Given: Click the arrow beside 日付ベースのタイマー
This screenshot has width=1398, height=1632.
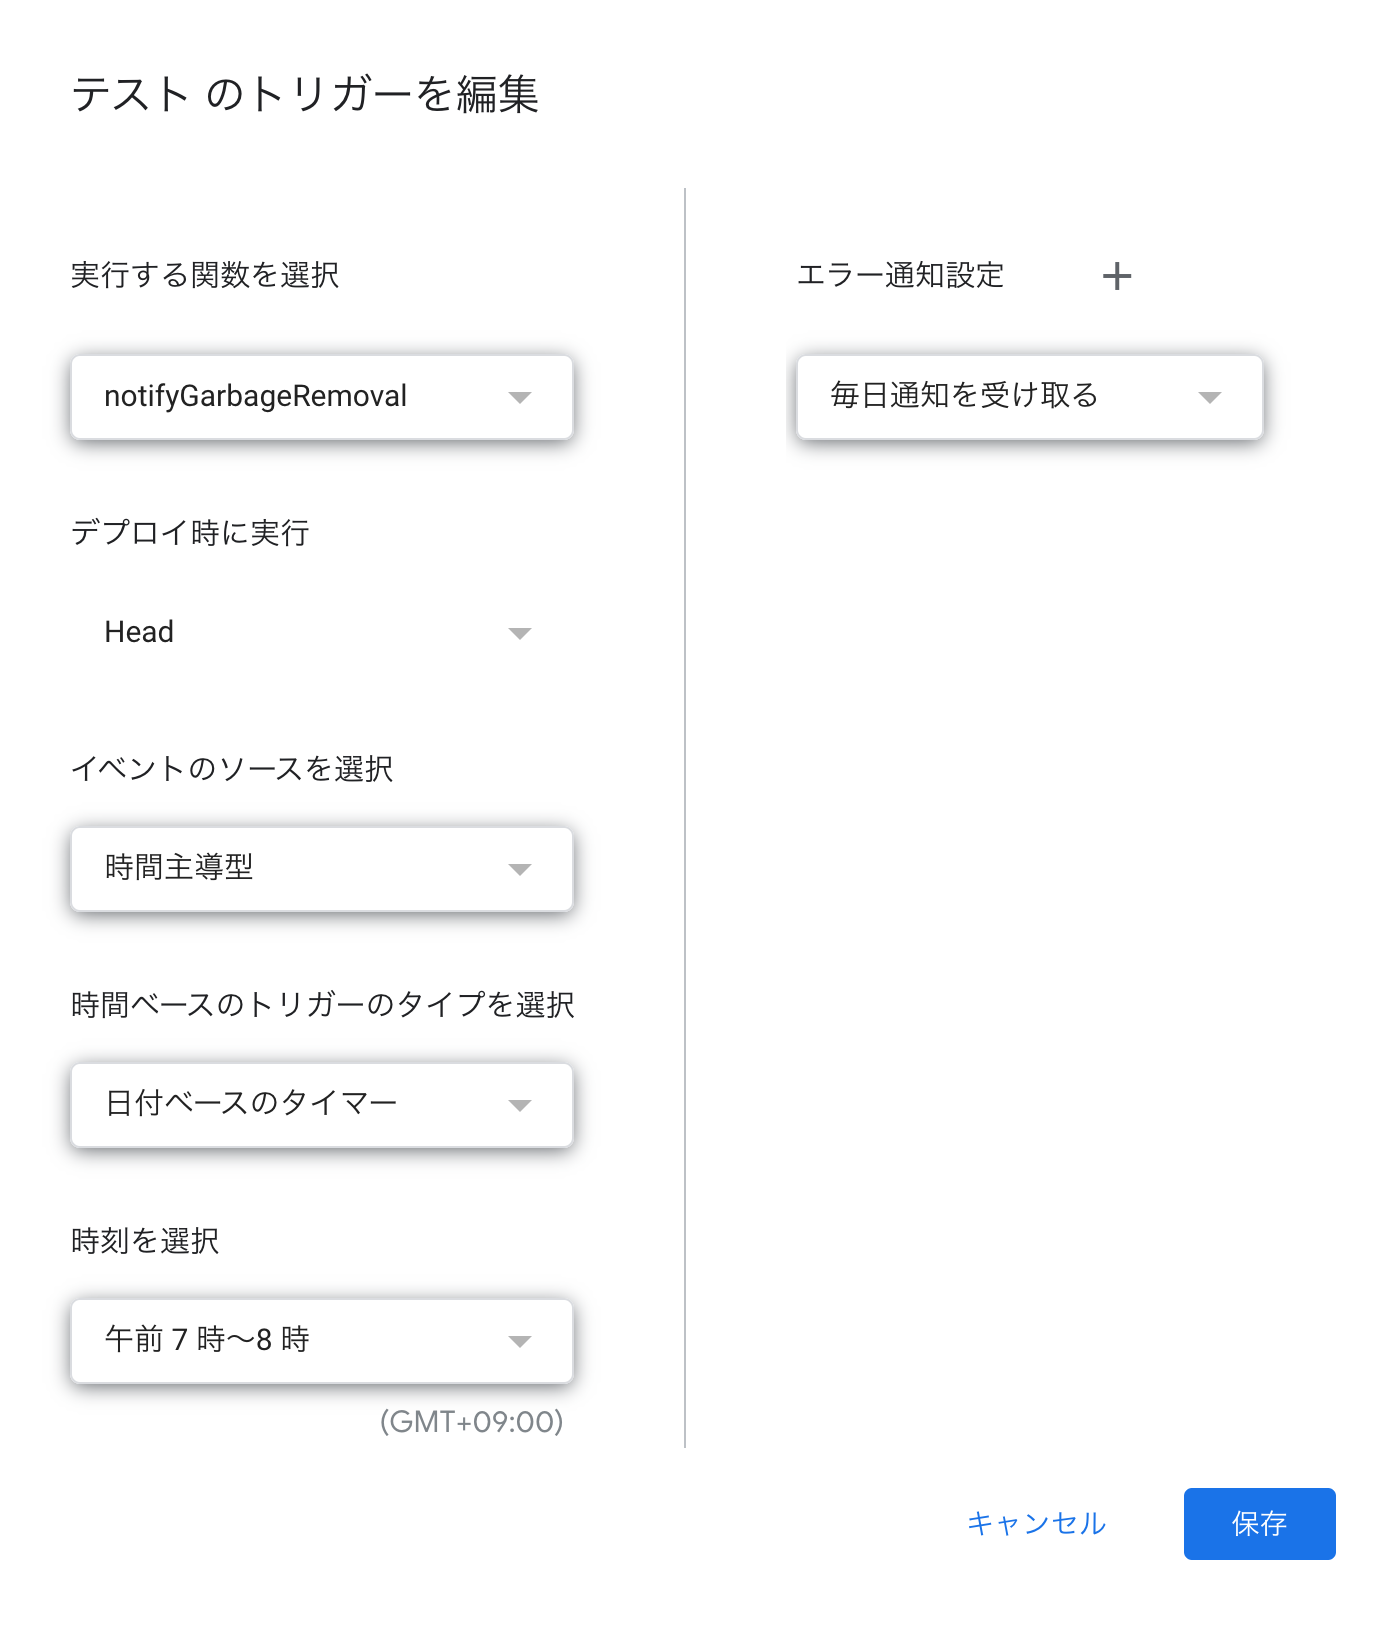Looking at the screenshot, I should coord(519,1105).
